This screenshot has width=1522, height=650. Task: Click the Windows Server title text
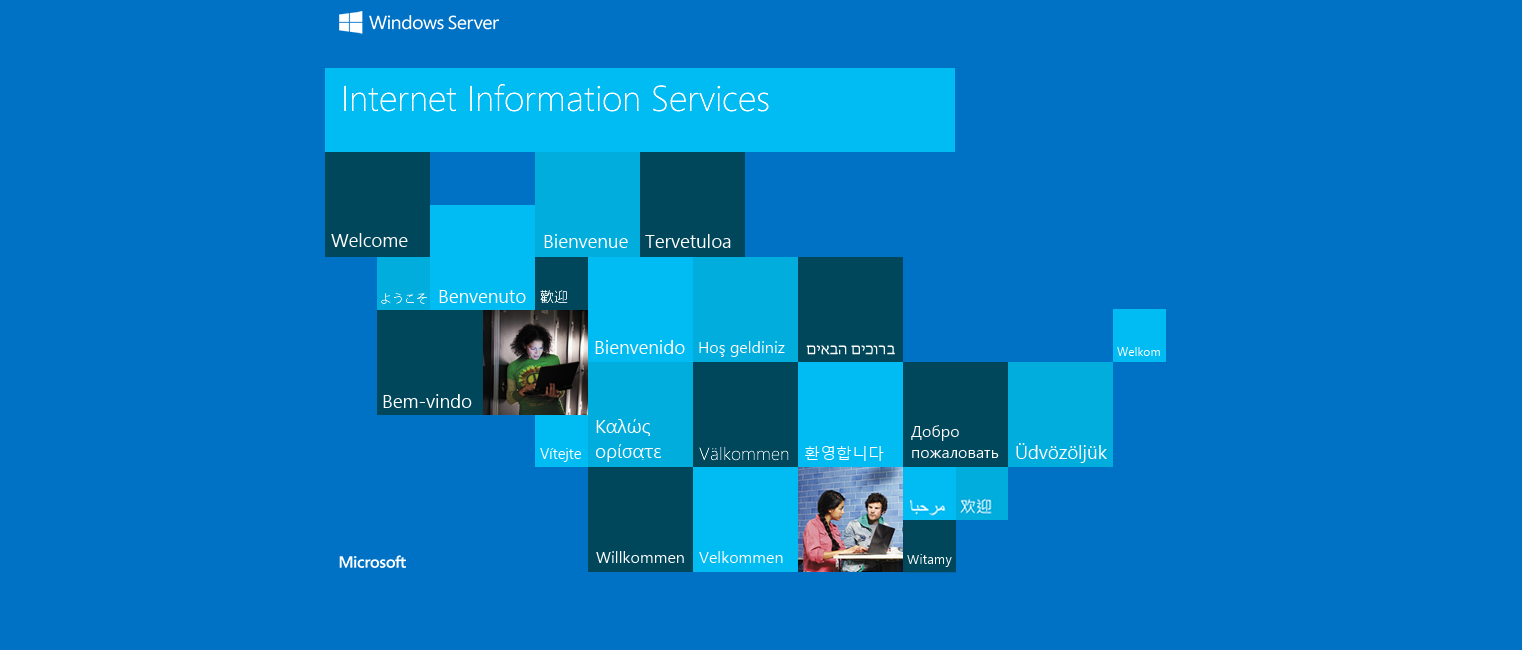[x=434, y=23]
